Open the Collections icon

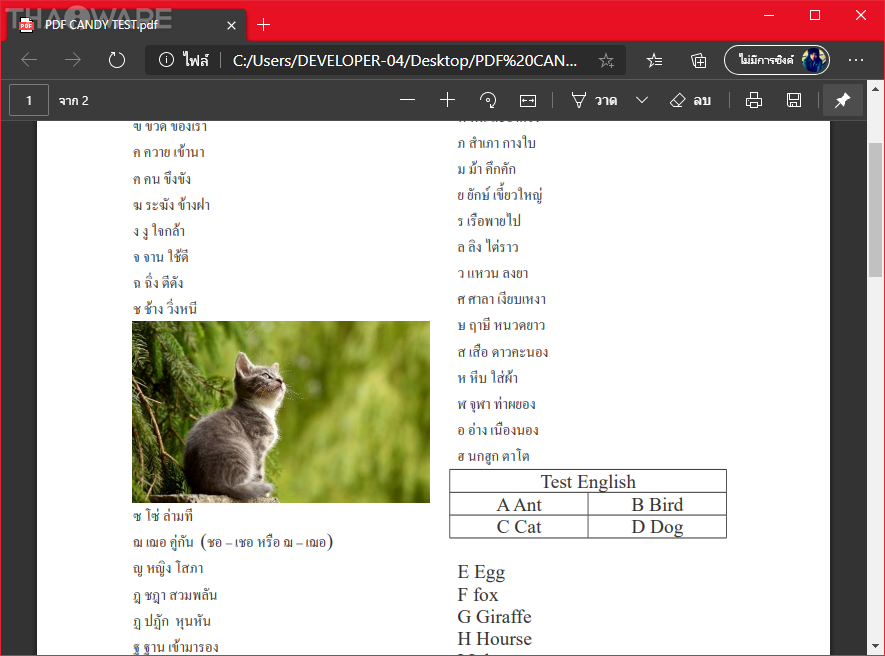[x=698, y=60]
